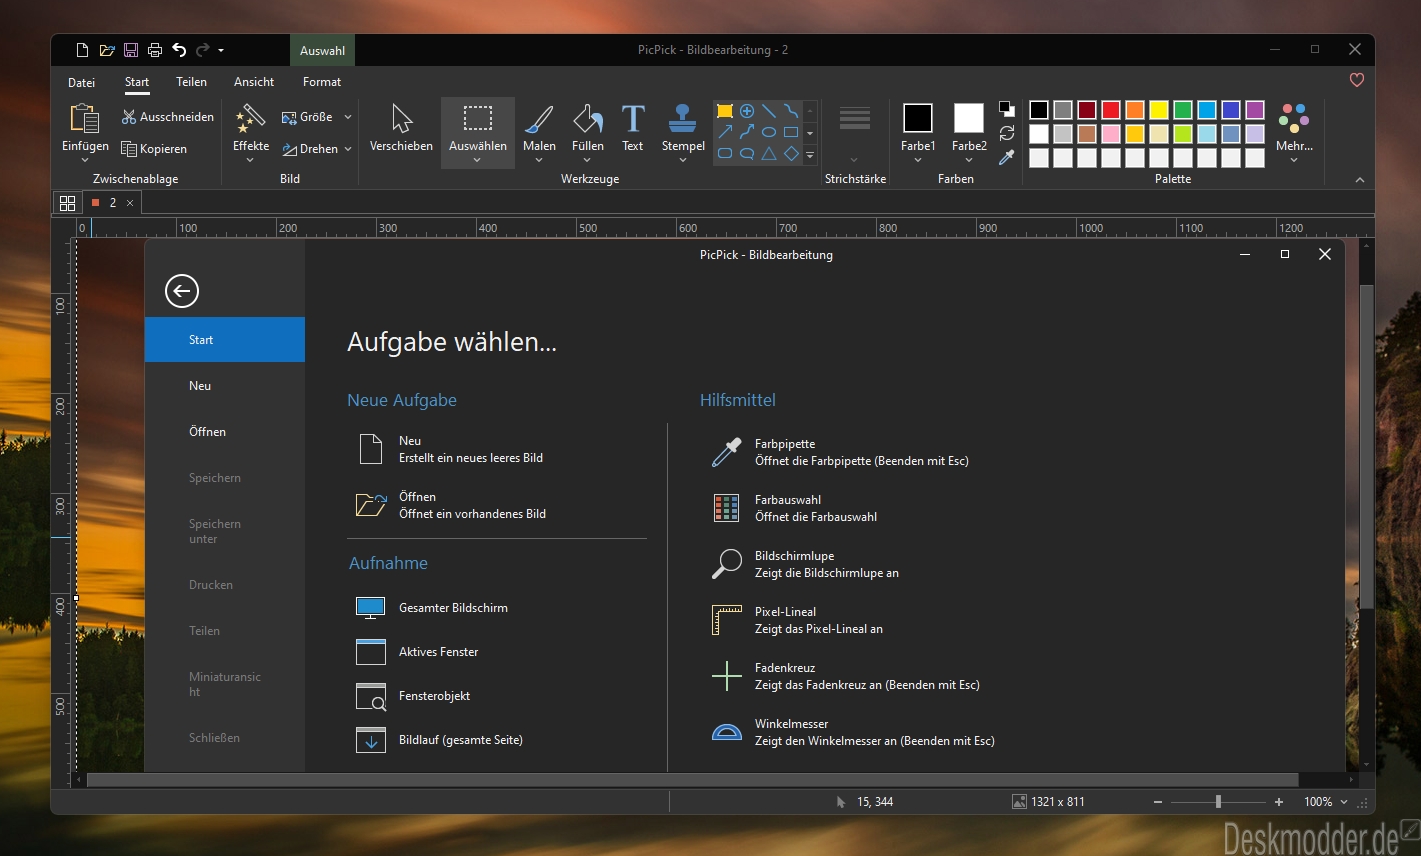
Task: Switch to the Ansicht ribbon tab
Action: (254, 82)
